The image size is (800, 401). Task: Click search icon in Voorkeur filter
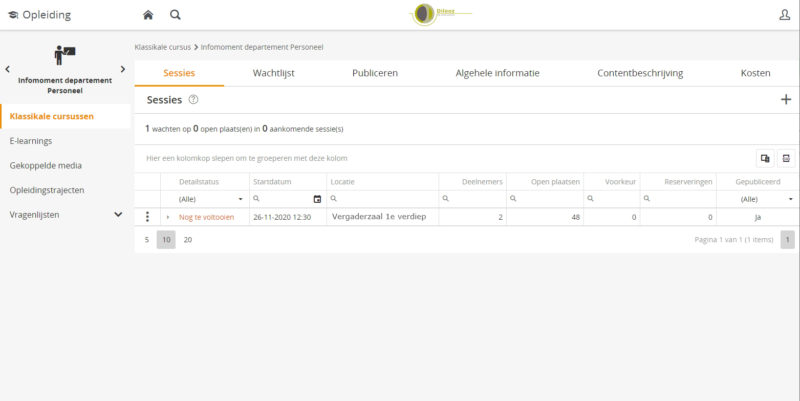(590, 198)
